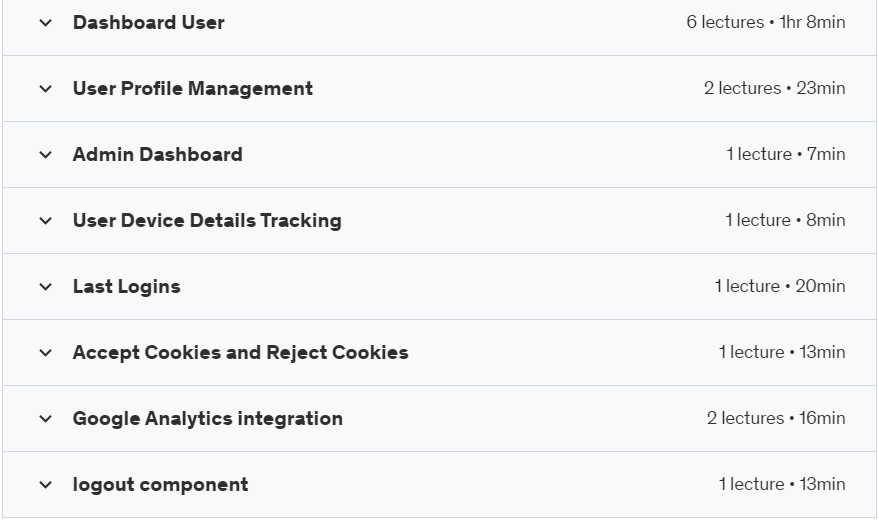Screen dimensions: 879x523
Task: Click the 2 lectures 16min label
Action: (776, 418)
